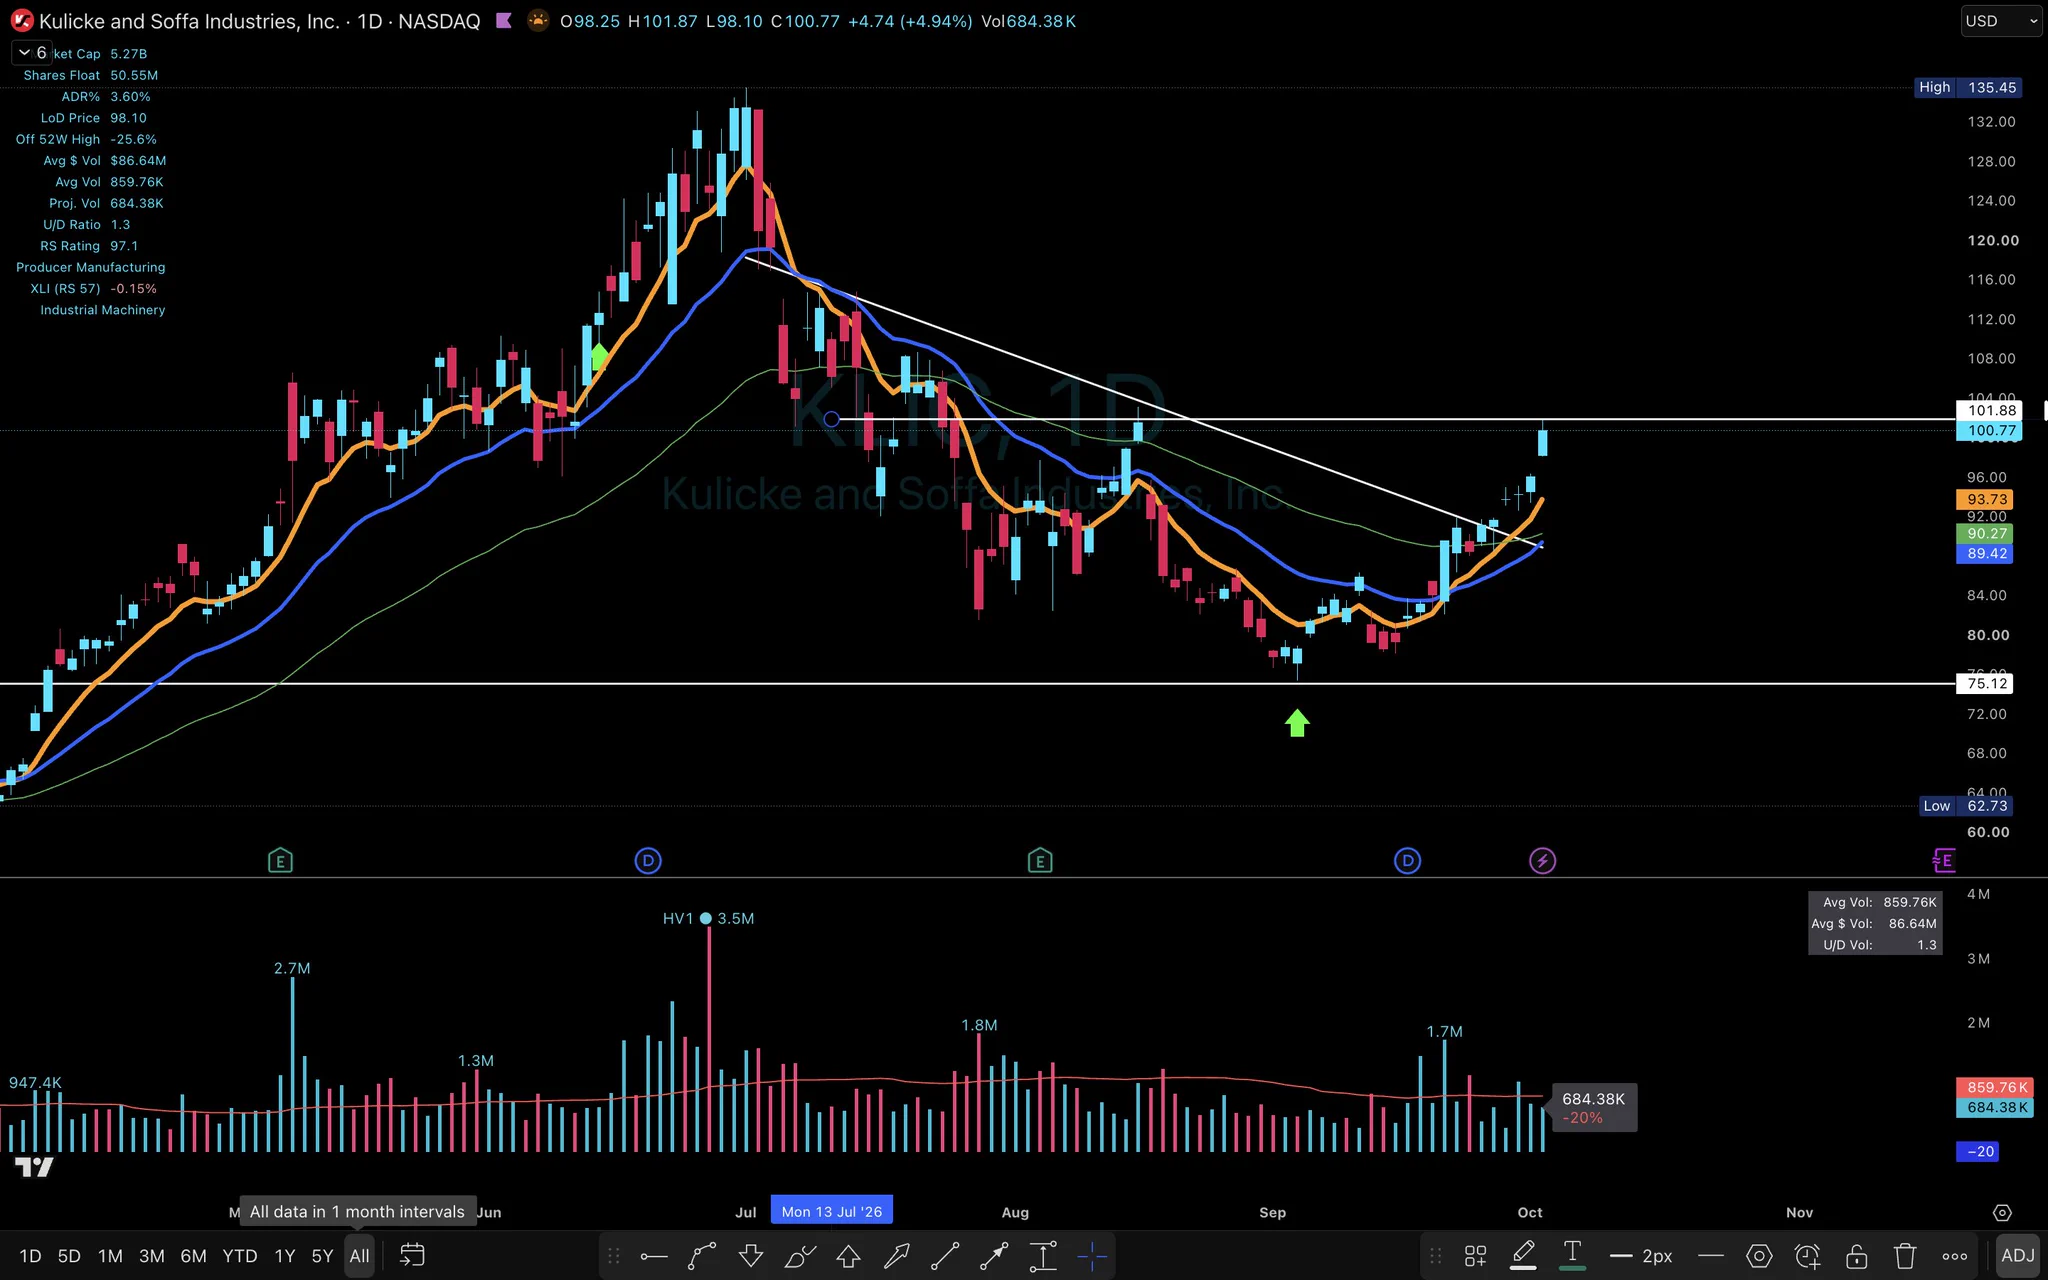Viewport: 2048px width, 1280px height.
Task: Click the purple earnings icon near November
Action: (1943, 860)
